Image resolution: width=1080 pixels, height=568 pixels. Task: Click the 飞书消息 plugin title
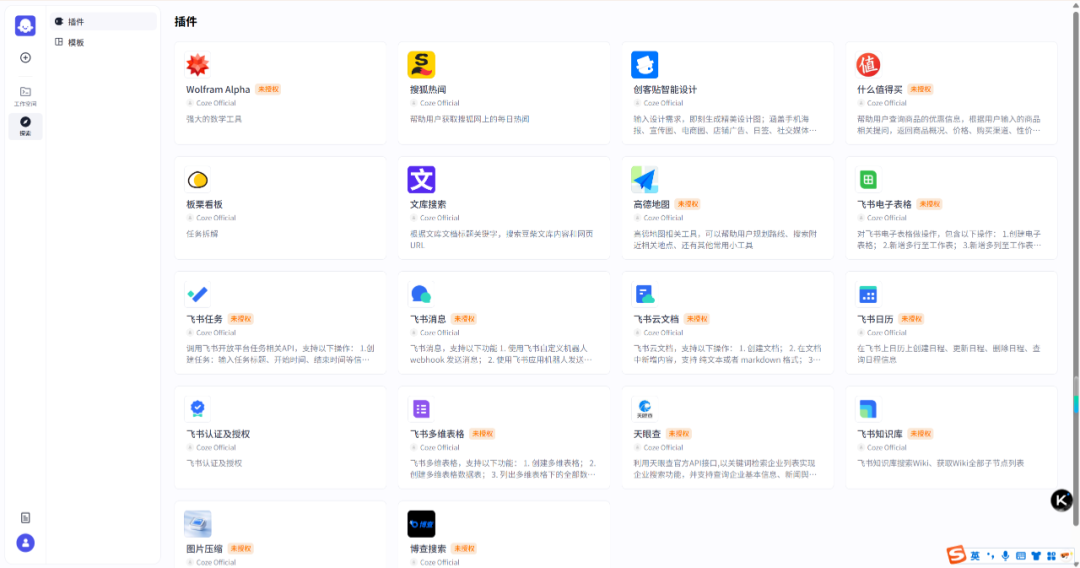[428, 319]
